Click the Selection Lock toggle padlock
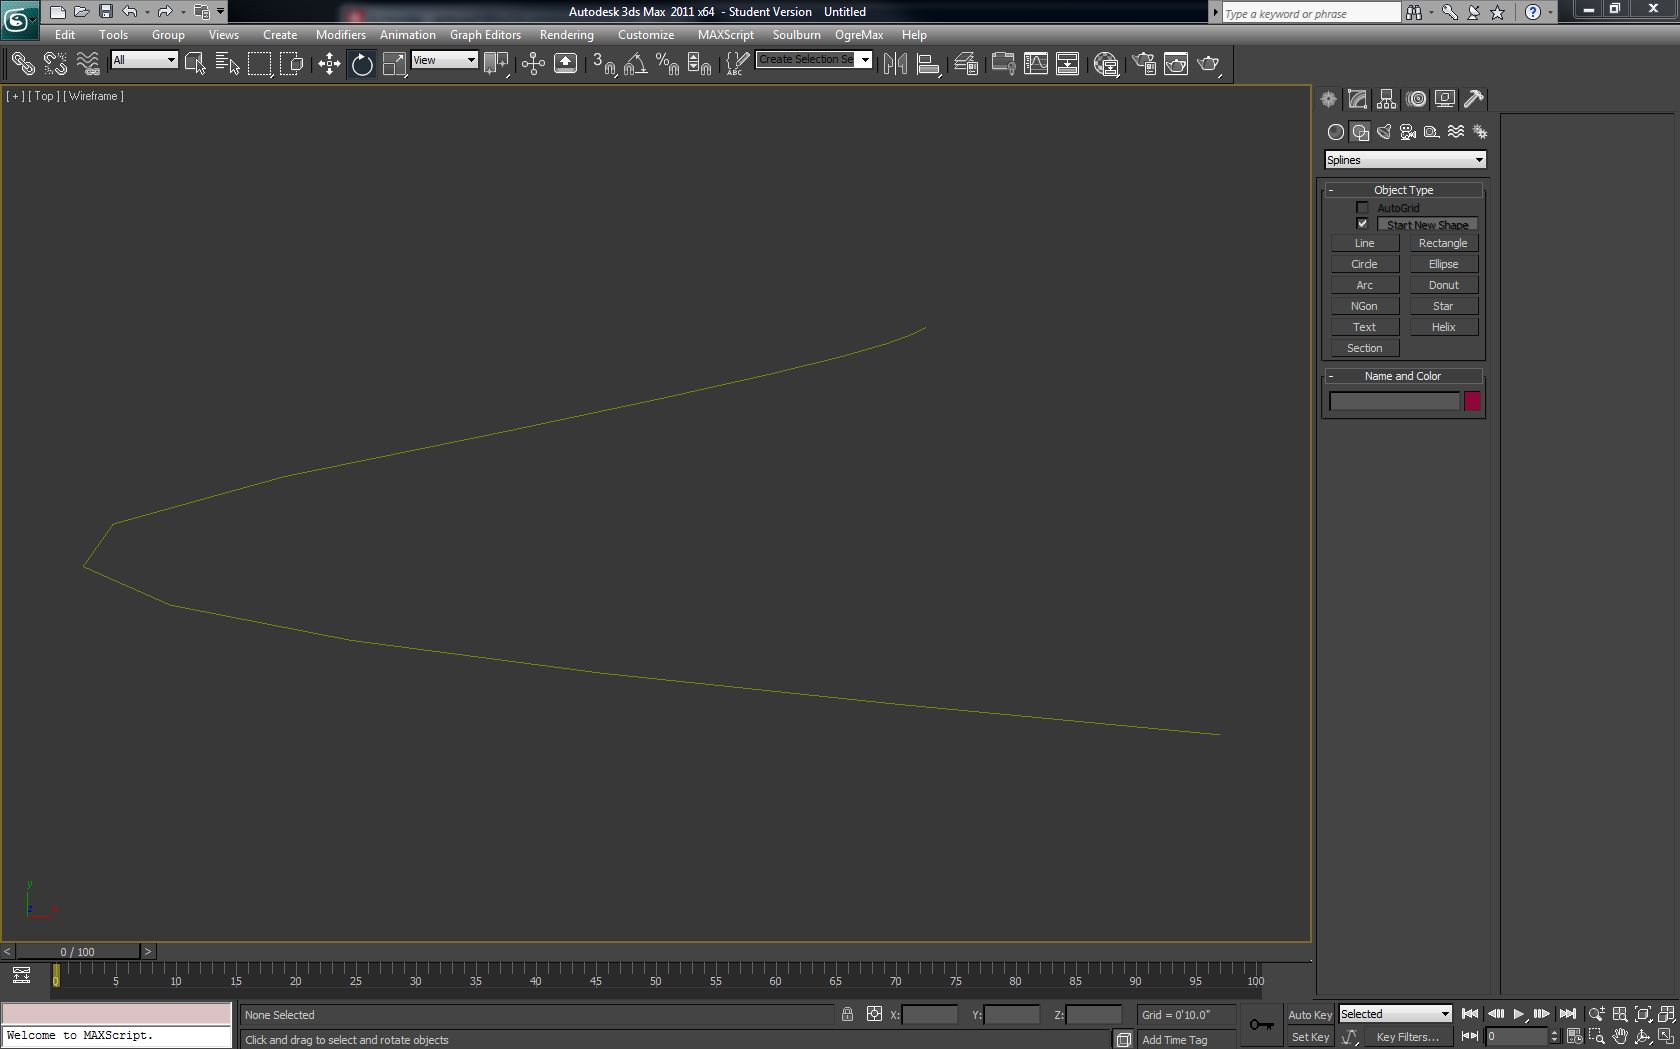This screenshot has width=1680, height=1049. 847,1014
